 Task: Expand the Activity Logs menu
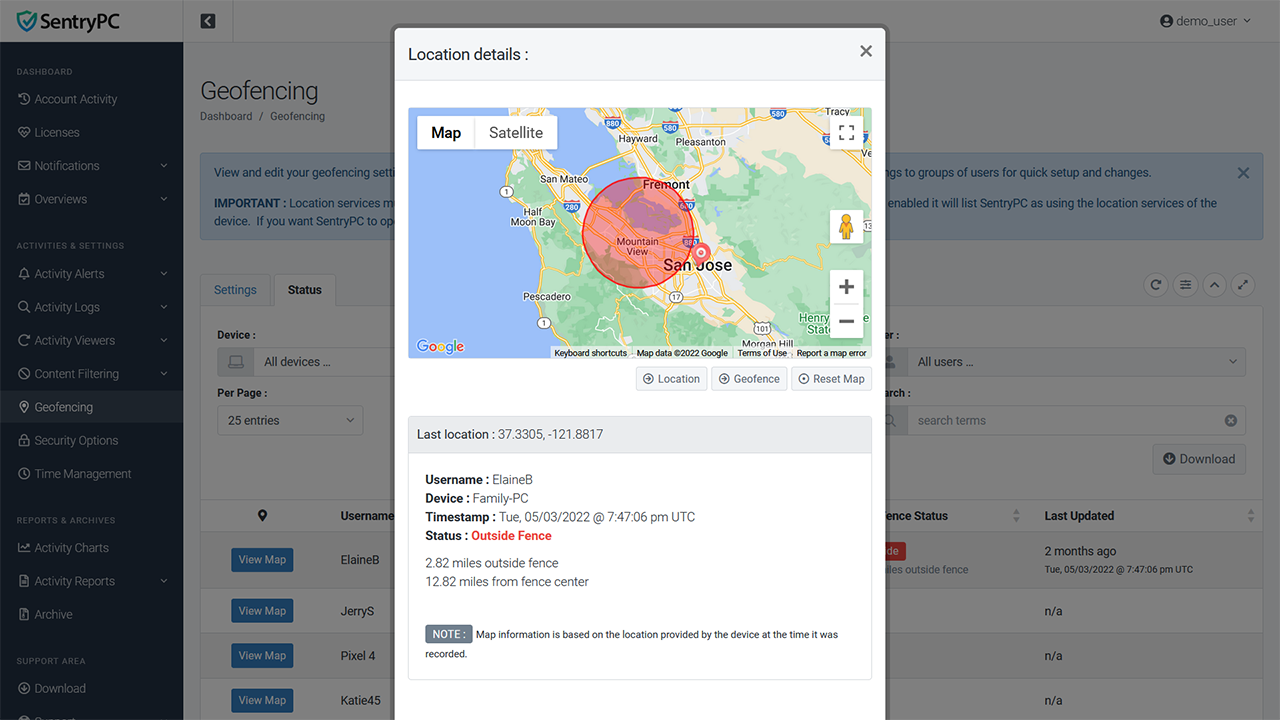coord(92,307)
